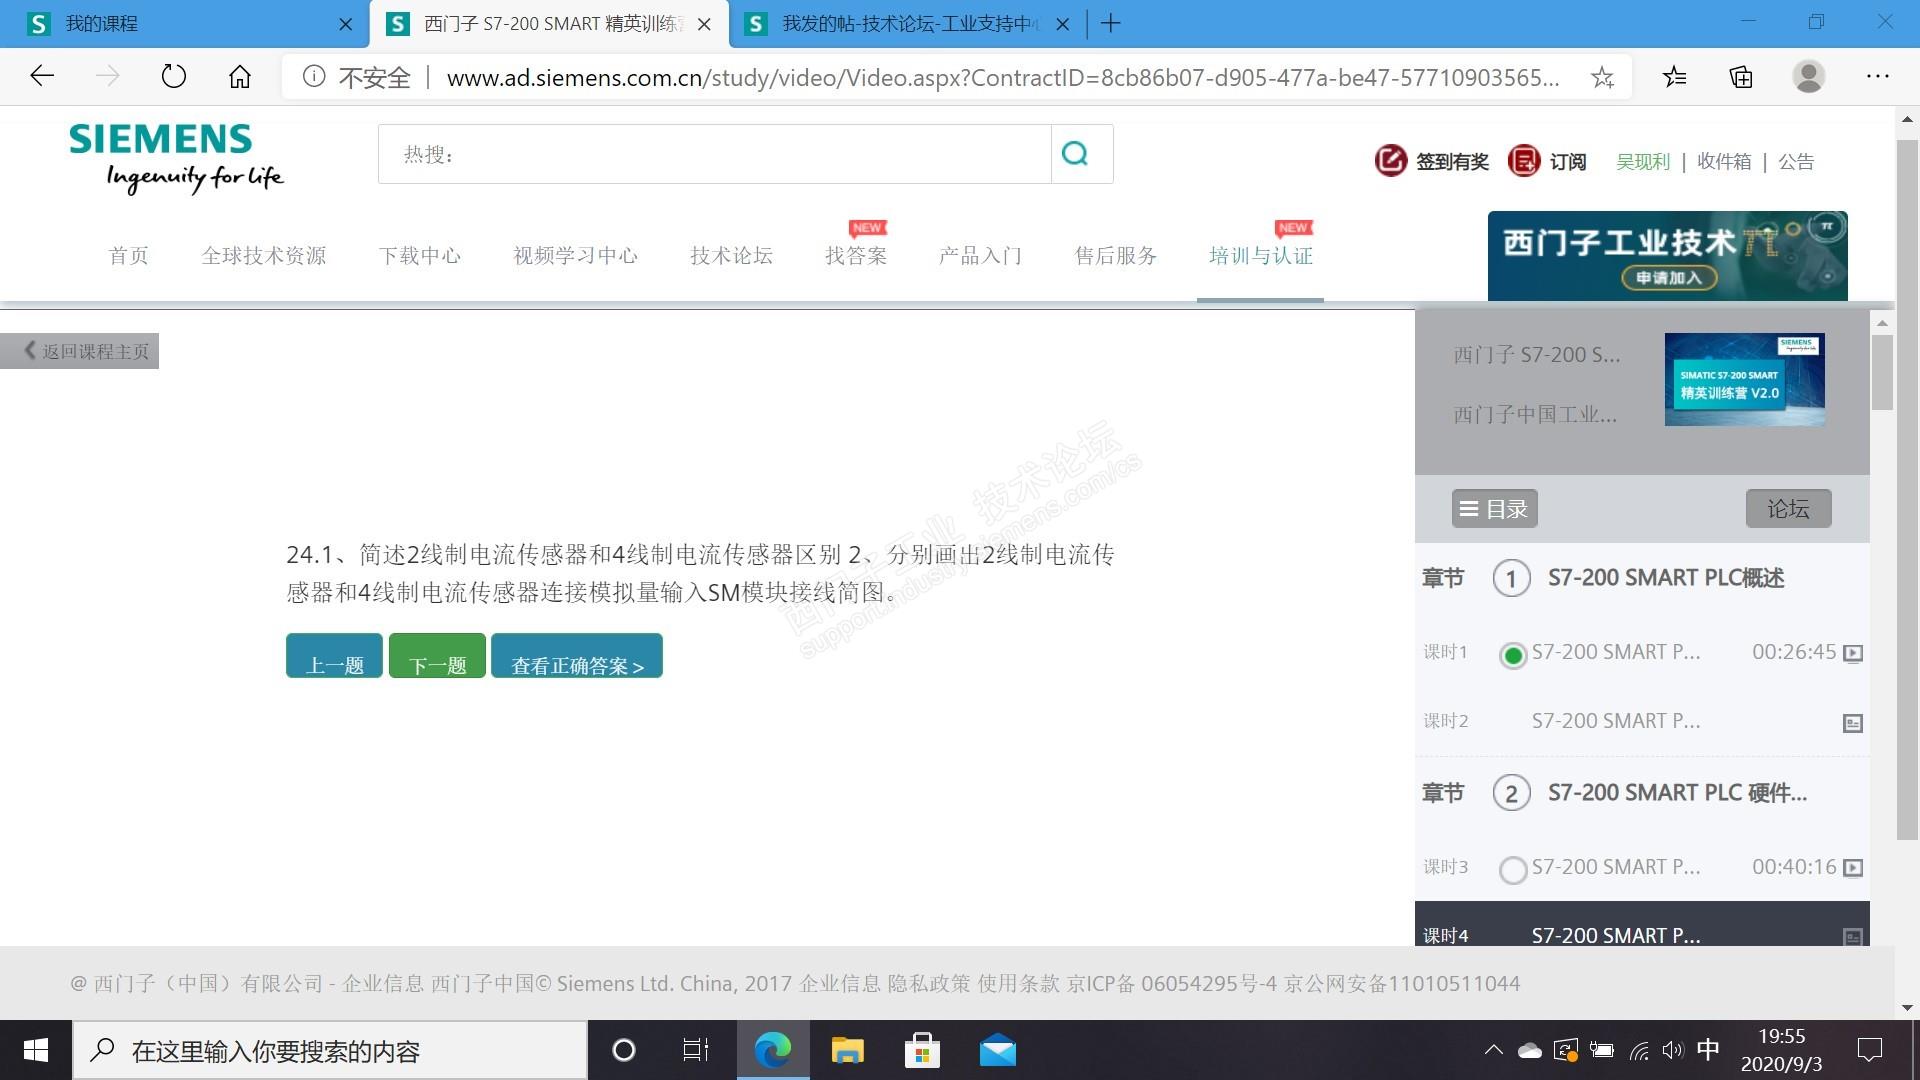Expand chapter 1 S7-200 SMART PLC概述
Screen dimensions: 1920x1080
click(x=1665, y=578)
